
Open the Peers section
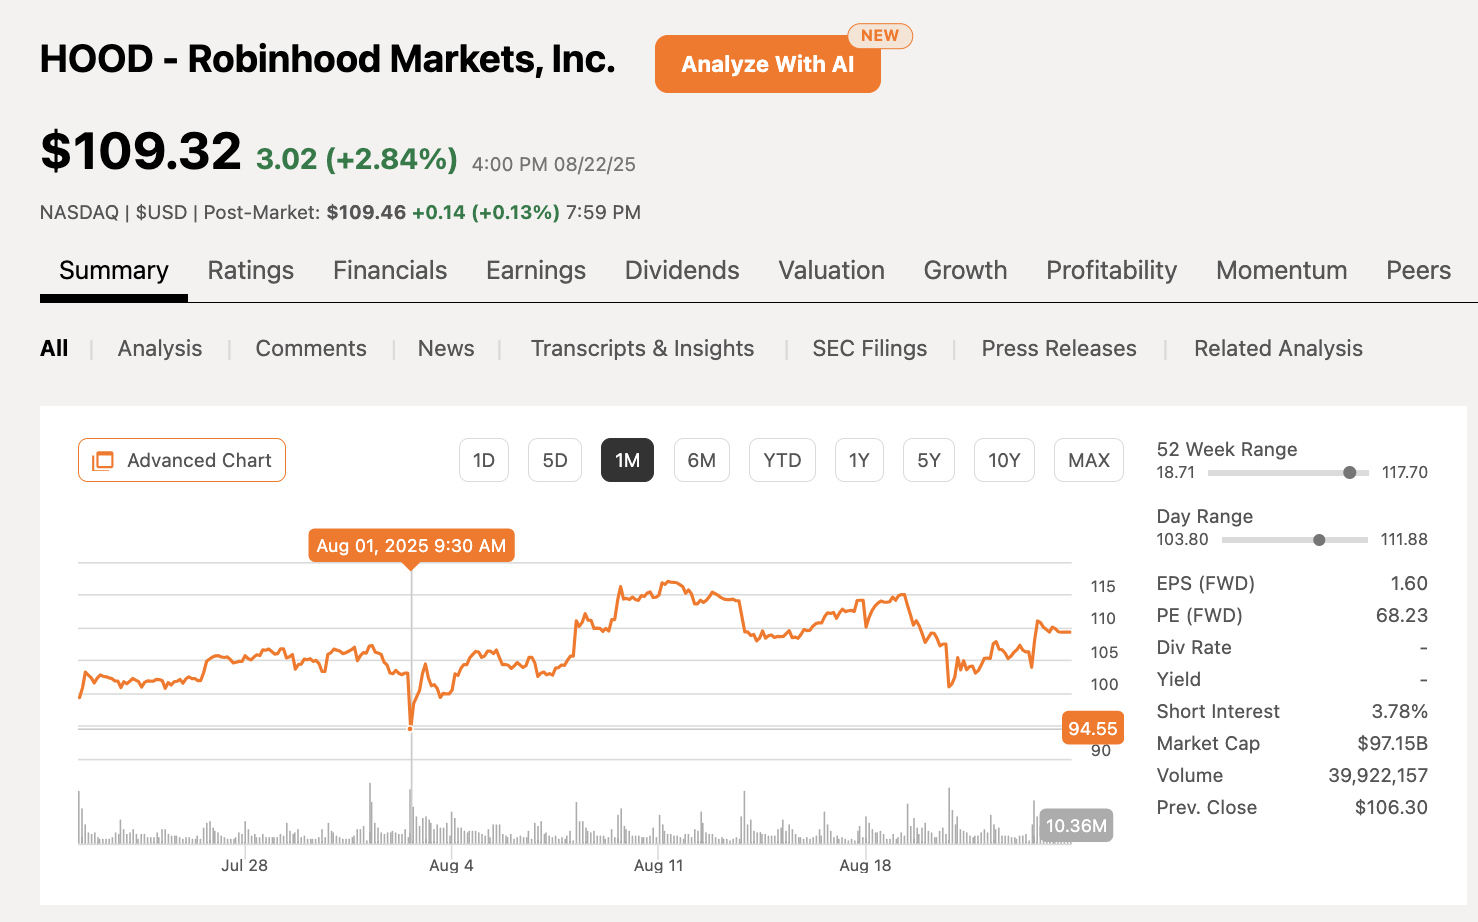coord(1418,270)
